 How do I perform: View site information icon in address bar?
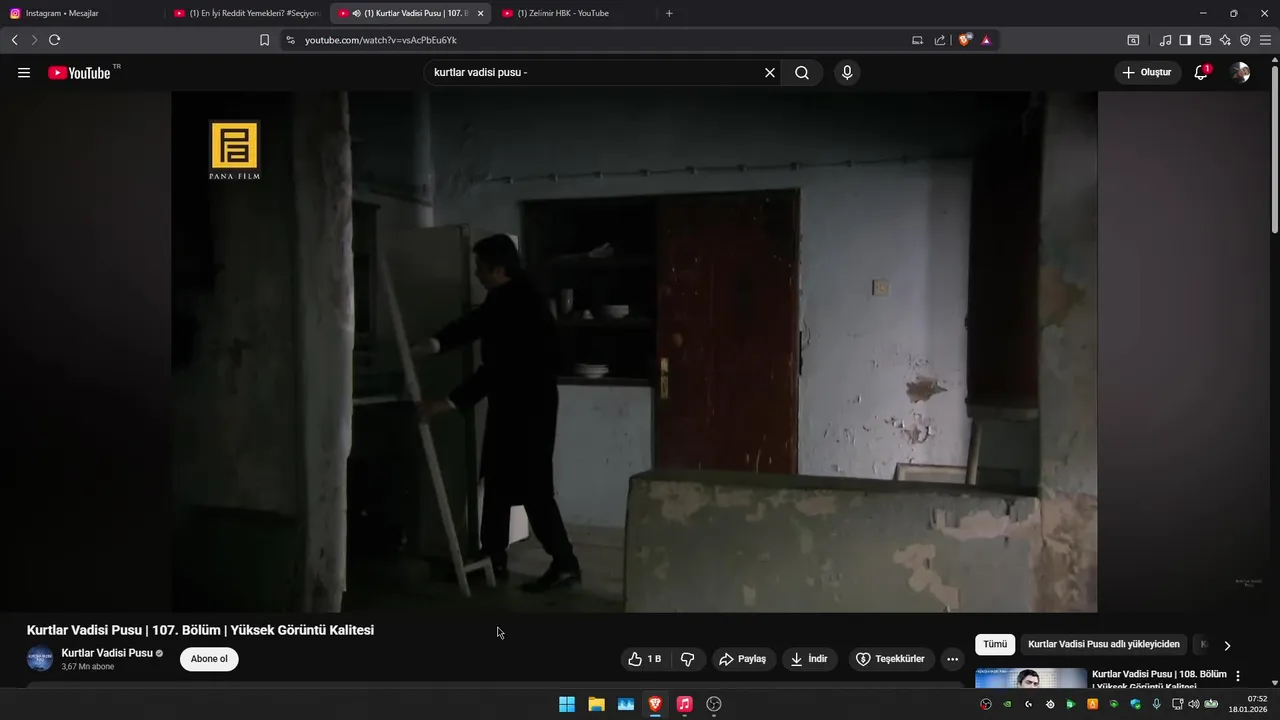point(290,40)
